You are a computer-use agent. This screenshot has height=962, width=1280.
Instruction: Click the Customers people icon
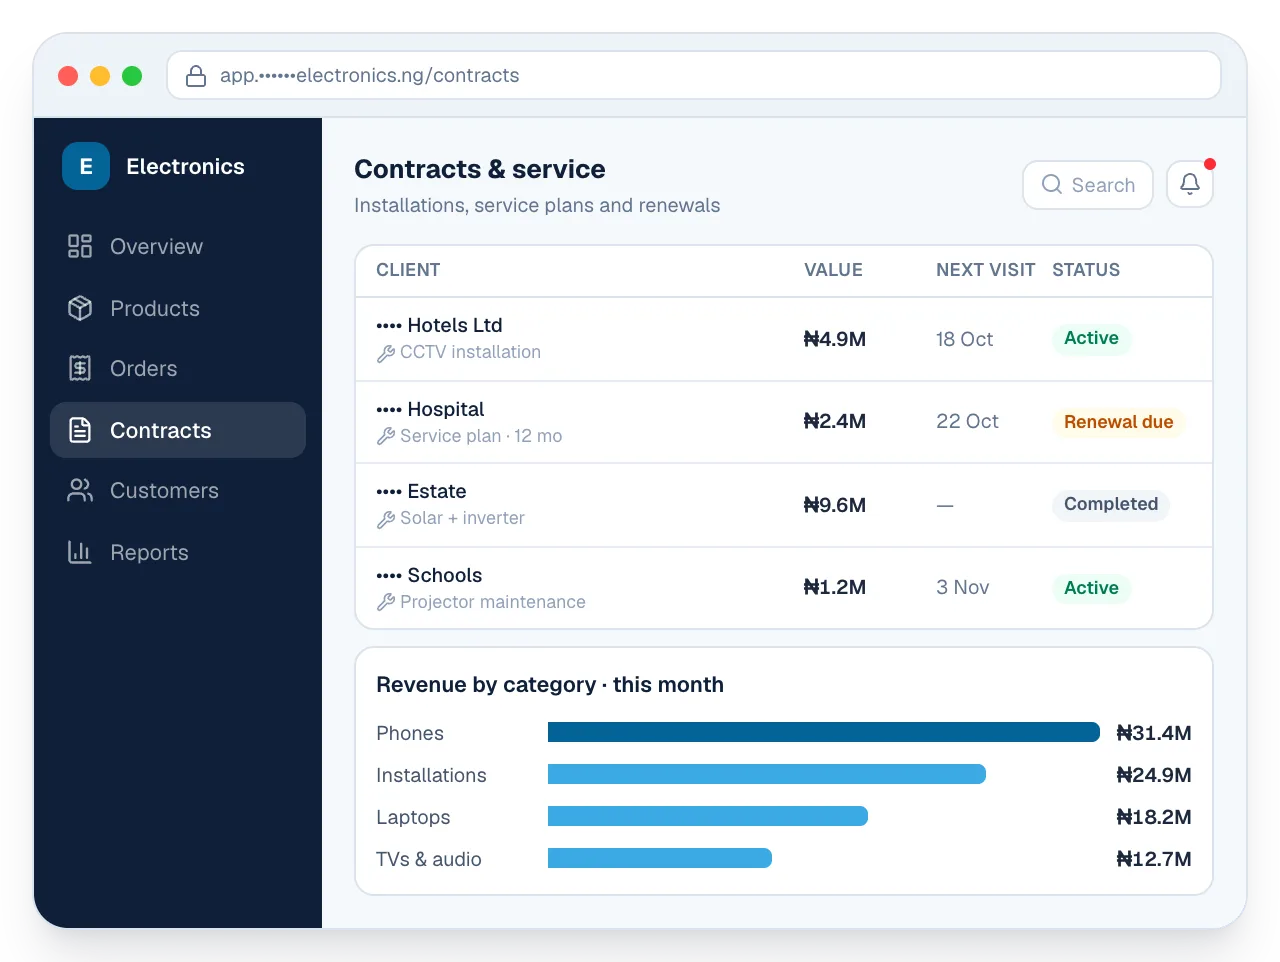(x=80, y=490)
